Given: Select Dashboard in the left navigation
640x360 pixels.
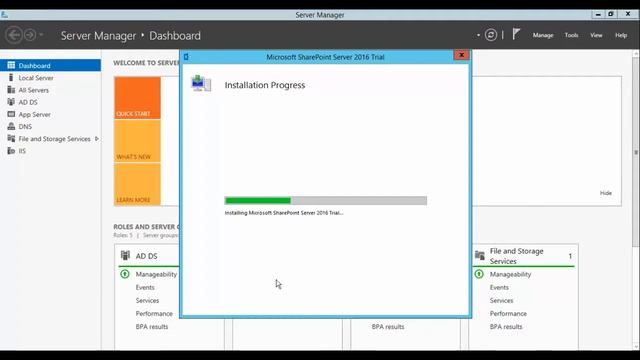Looking at the screenshot, I should [50, 65].
